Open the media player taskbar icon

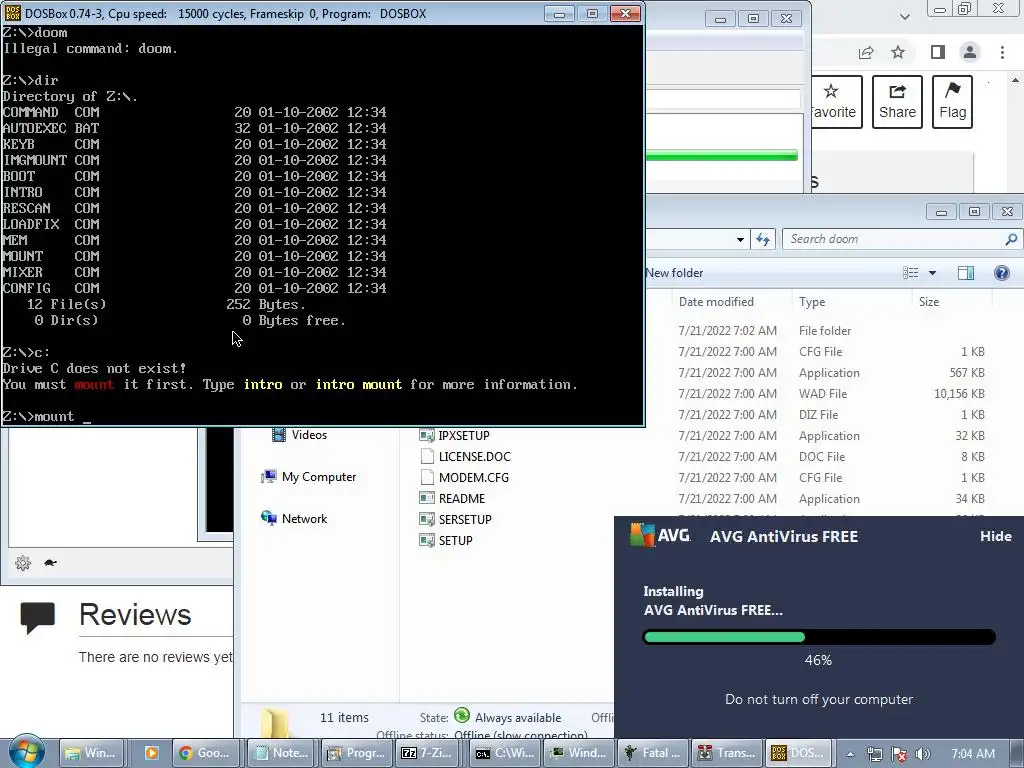tap(151, 753)
